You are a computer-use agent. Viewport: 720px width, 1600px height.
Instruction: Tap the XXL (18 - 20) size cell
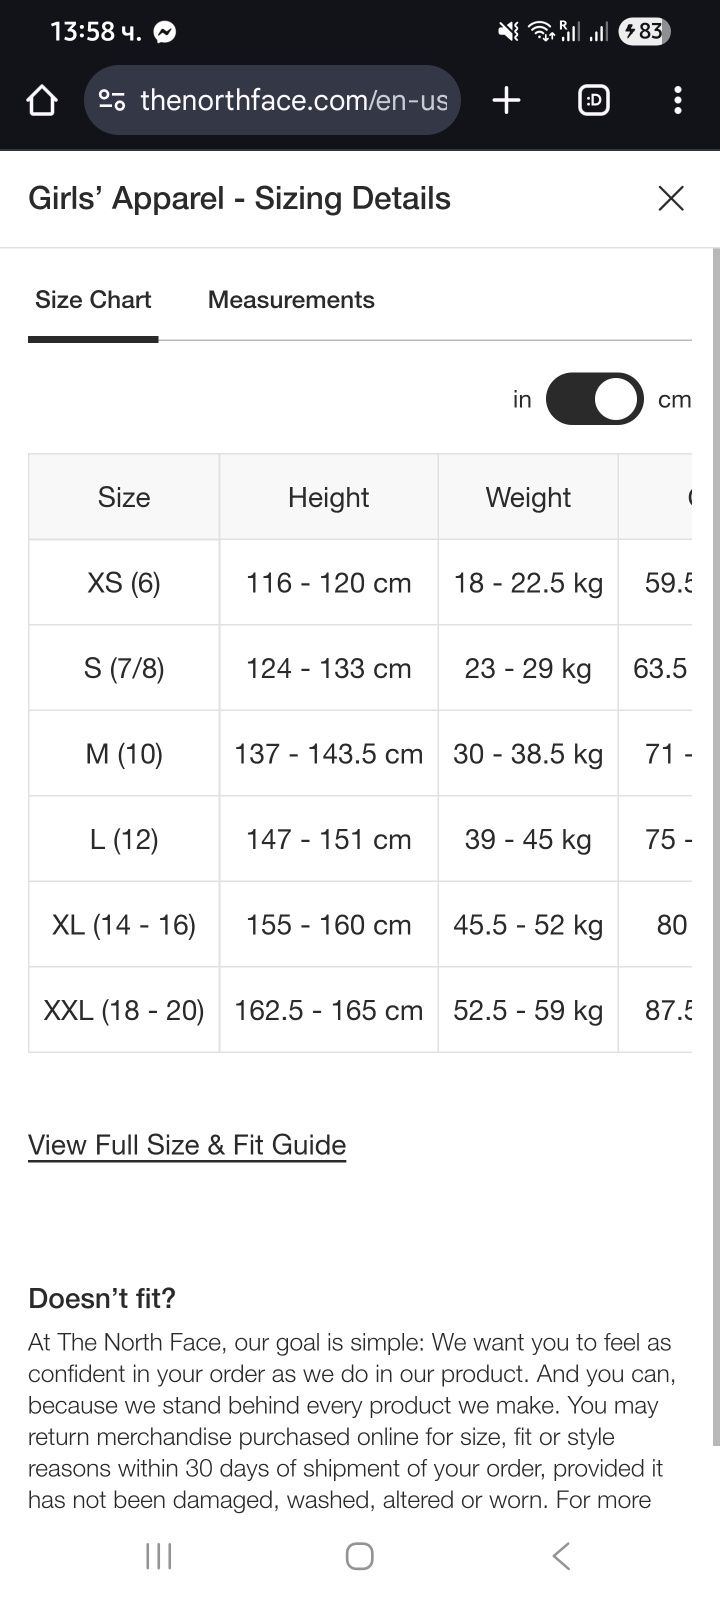click(124, 1010)
